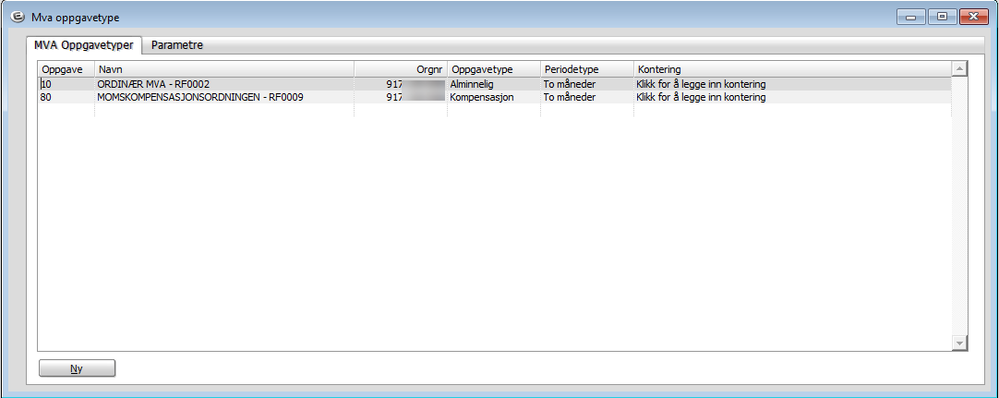Click 'To måneder' in ORDINÆR MVA row
This screenshot has width=999, height=398.
[587, 84]
